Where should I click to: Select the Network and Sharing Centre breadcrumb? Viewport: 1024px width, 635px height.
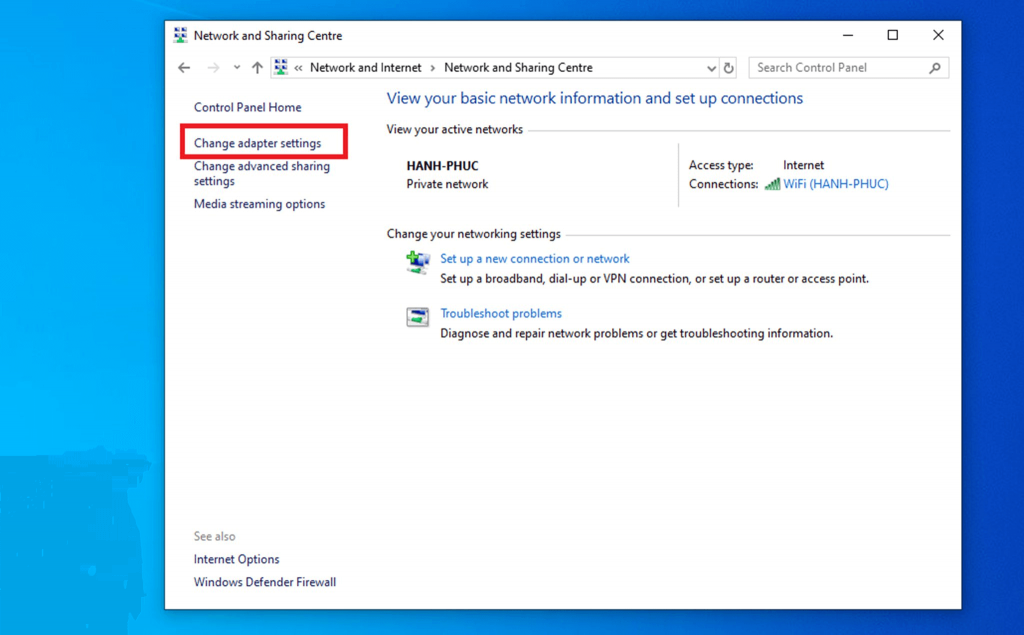point(519,68)
